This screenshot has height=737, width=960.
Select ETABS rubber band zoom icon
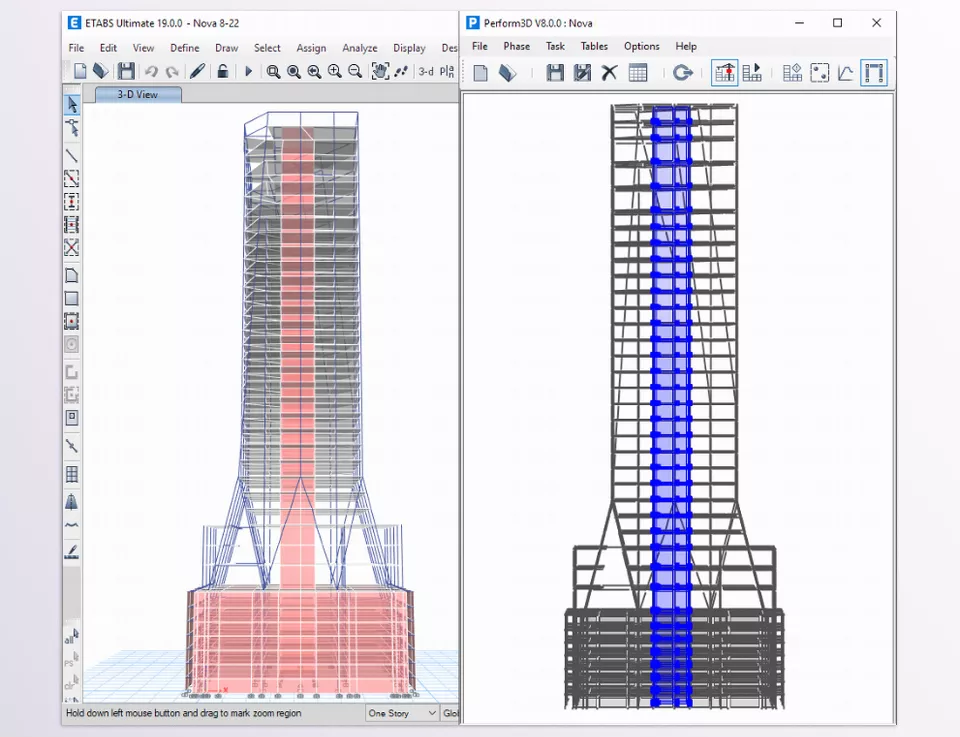coord(273,72)
